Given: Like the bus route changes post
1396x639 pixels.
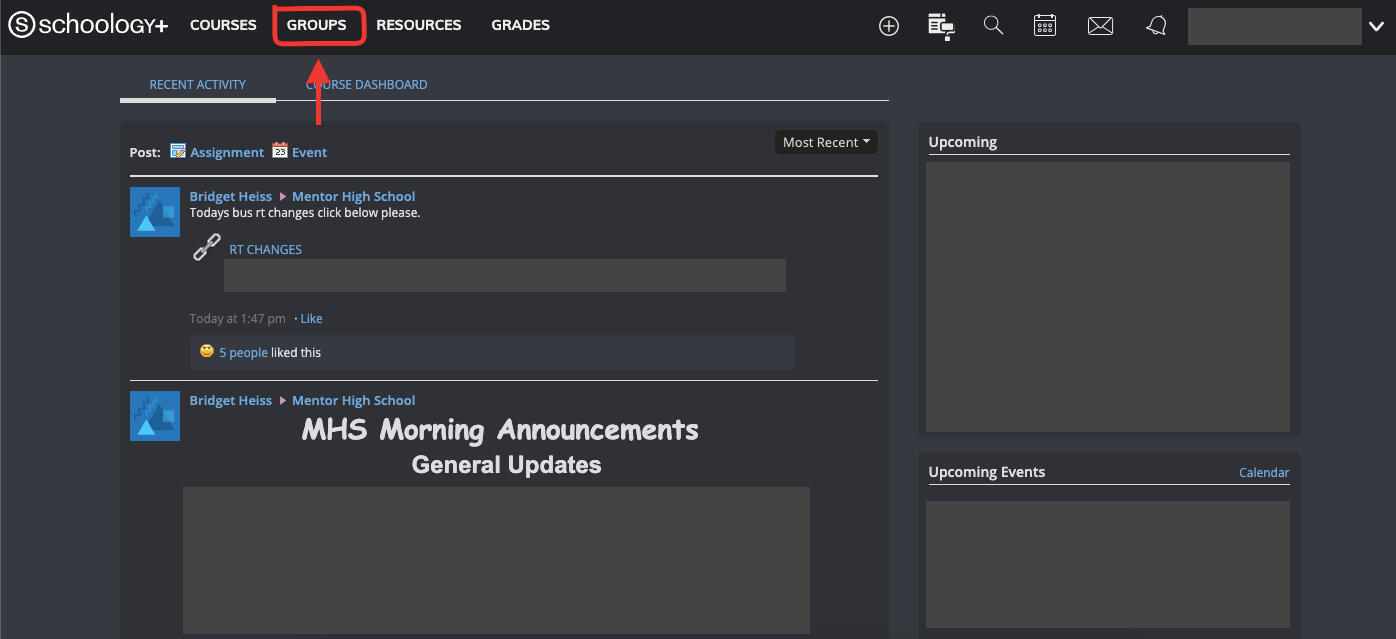Looking at the screenshot, I should click(x=311, y=319).
